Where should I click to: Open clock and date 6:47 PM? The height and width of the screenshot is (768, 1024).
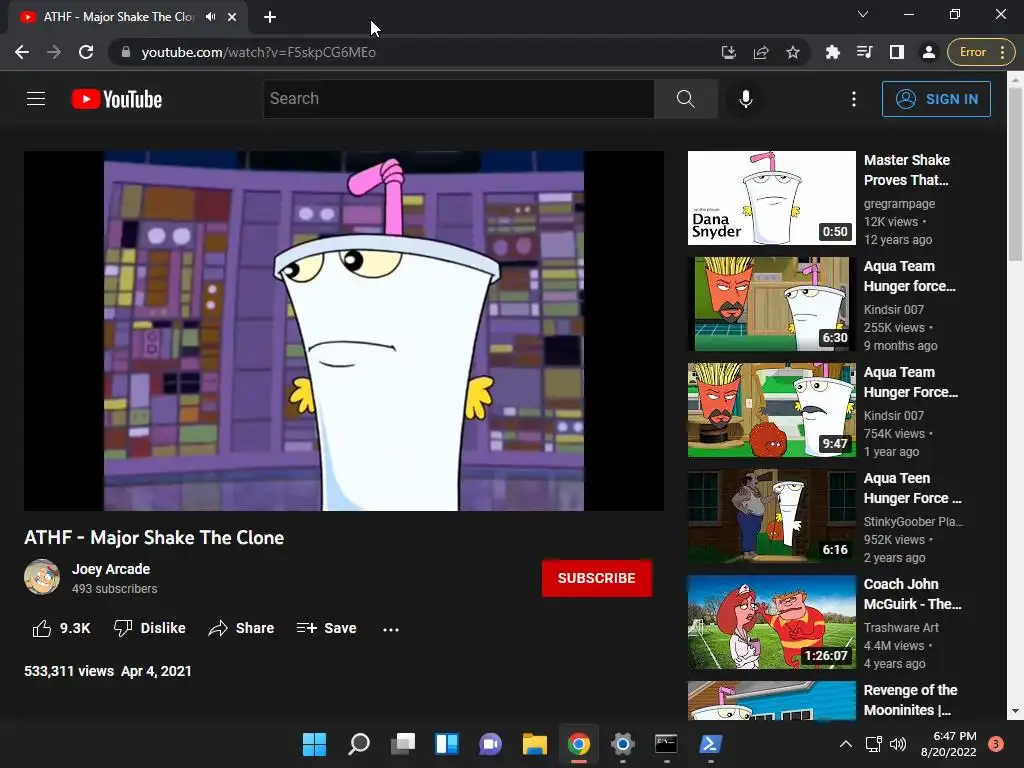pos(949,744)
